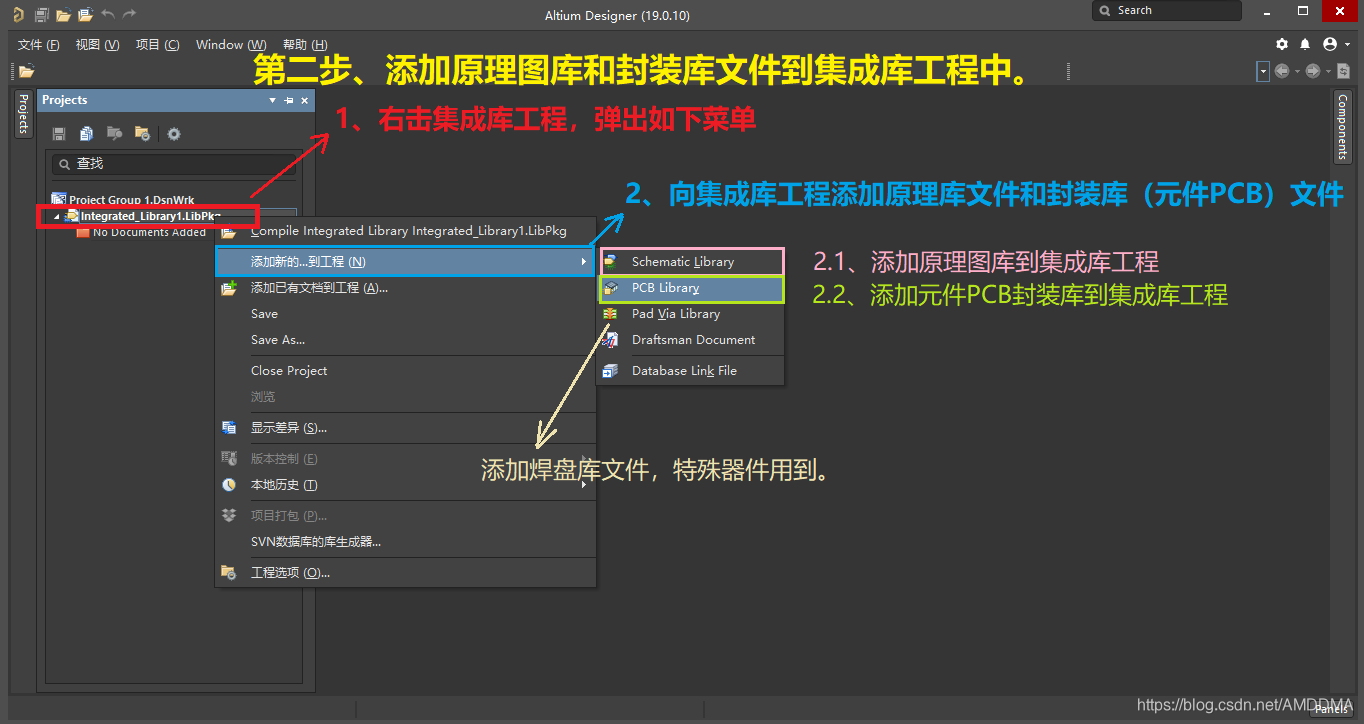
Task: Add a Pad Via Library
Action: [675, 314]
